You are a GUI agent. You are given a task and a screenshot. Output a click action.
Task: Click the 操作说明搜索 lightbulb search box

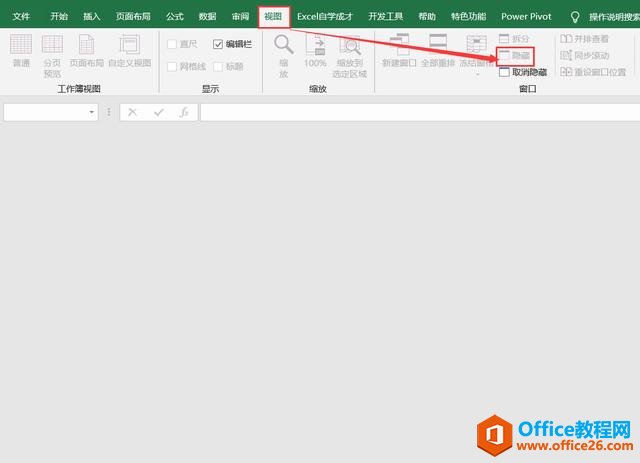click(x=607, y=17)
